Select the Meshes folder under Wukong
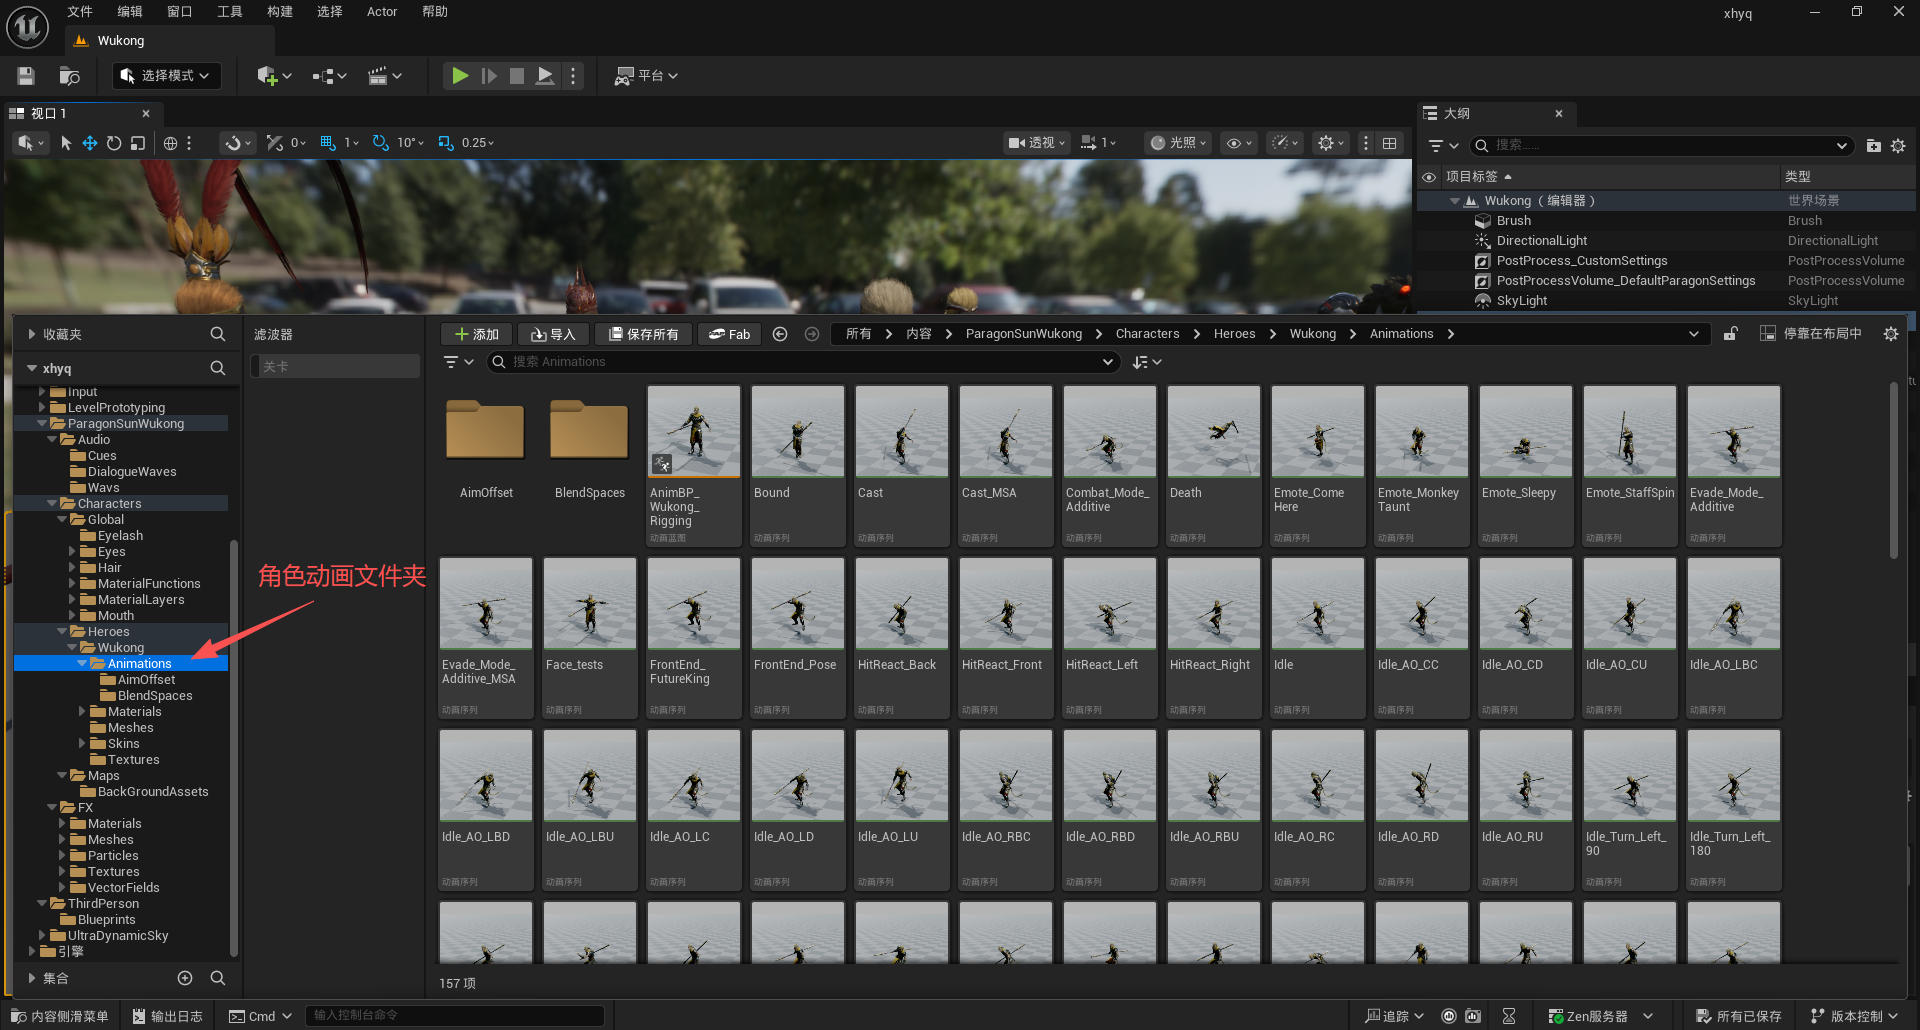The image size is (1920, 1030). tap(130, 728)
